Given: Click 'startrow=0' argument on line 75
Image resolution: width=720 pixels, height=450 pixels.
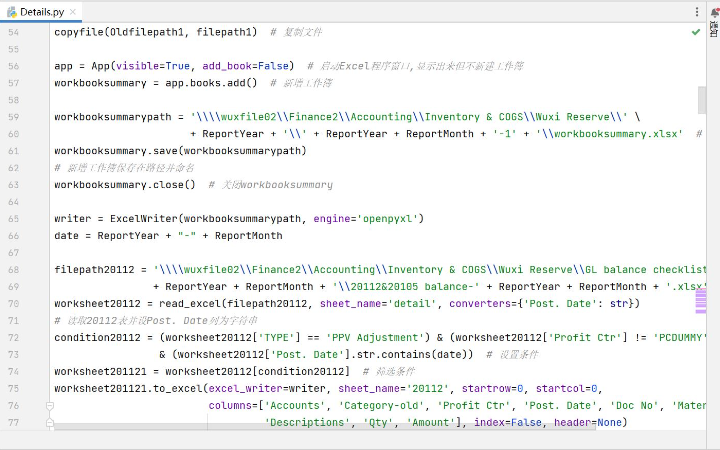Looking at the screenshot, I should tap(492, 389).
